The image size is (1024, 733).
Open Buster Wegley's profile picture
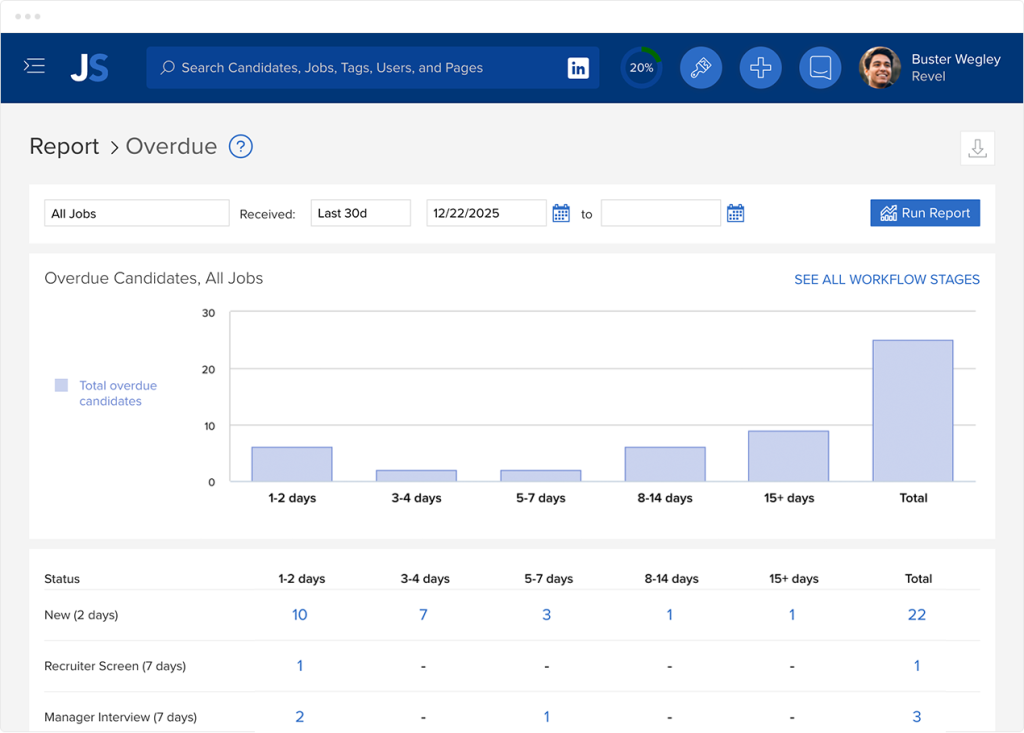point(879,67)
